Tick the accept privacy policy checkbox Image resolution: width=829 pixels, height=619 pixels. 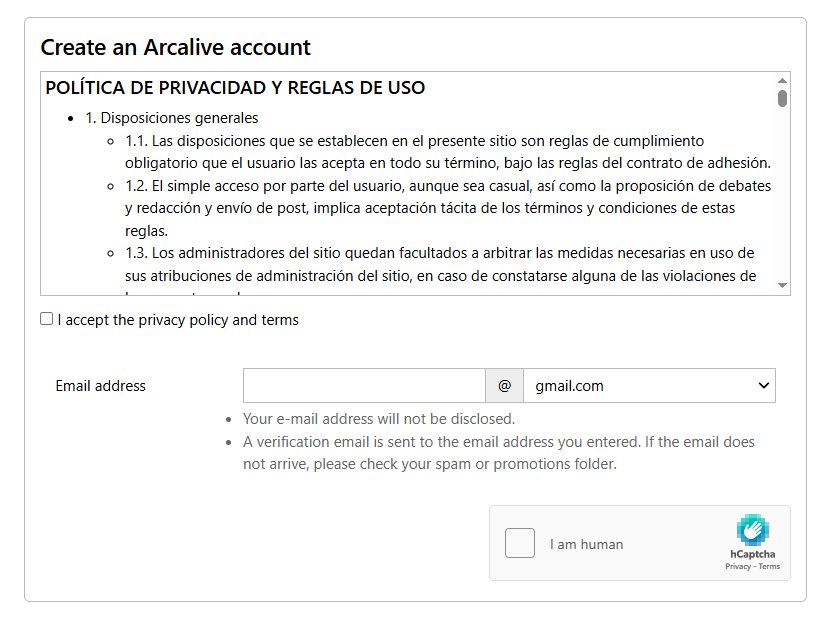tap(47, 319)
